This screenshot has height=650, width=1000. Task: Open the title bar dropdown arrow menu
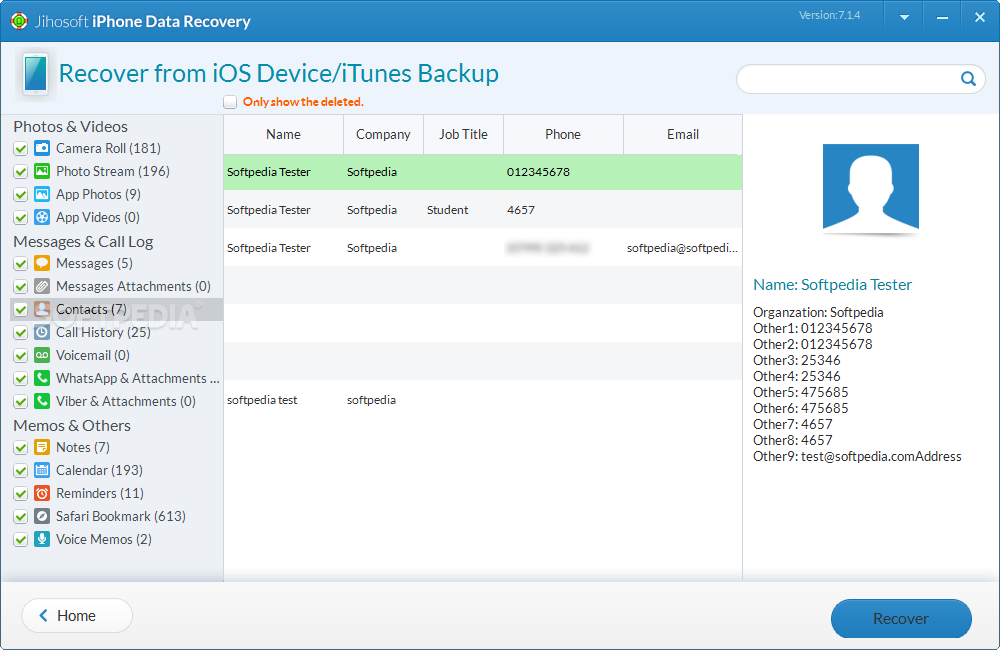(x=904, y=17)
